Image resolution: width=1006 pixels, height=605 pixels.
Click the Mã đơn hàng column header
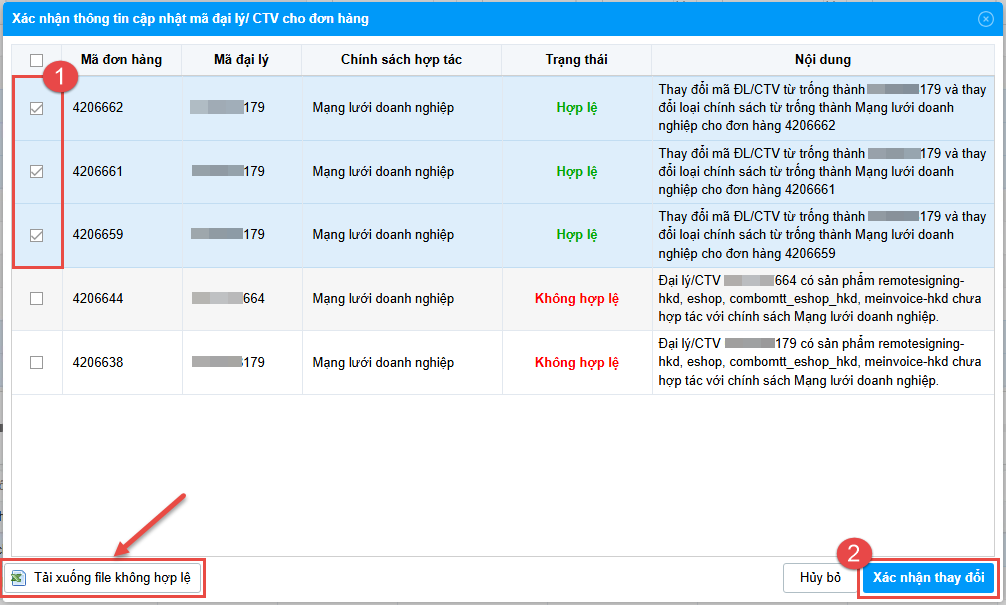[x=121, y=60]
